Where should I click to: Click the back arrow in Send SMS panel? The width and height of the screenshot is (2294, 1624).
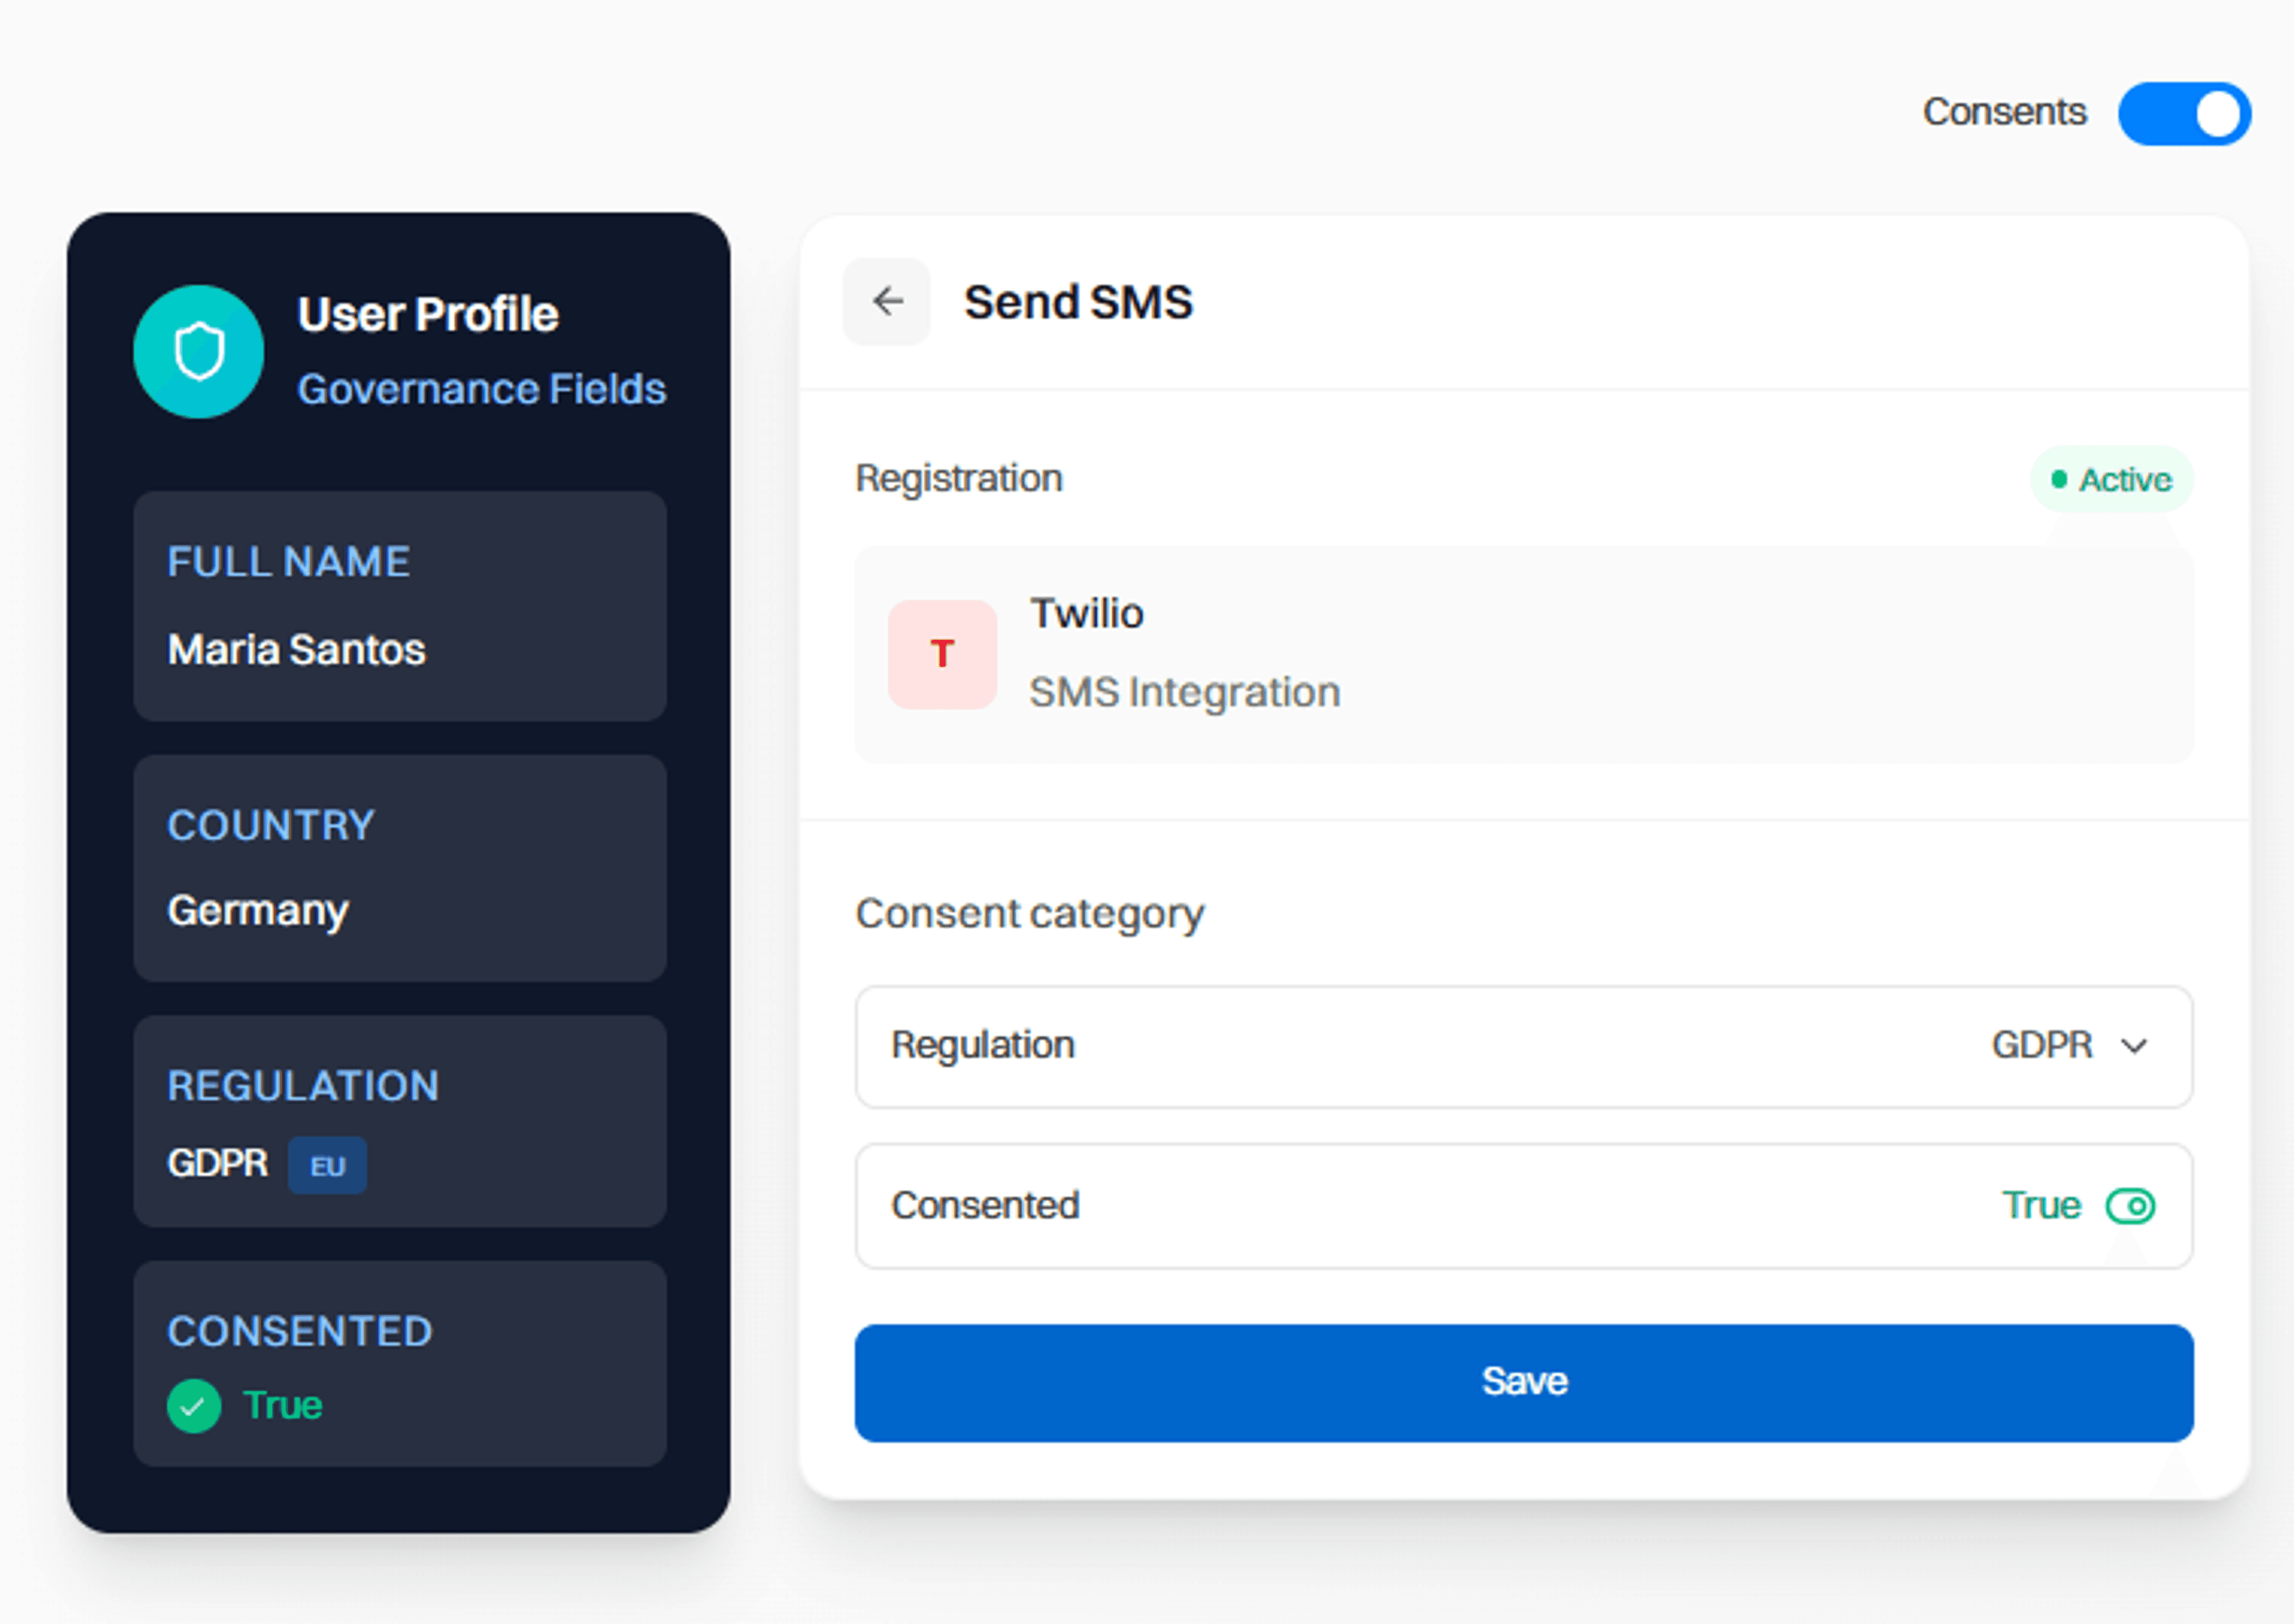click(886, 302)
